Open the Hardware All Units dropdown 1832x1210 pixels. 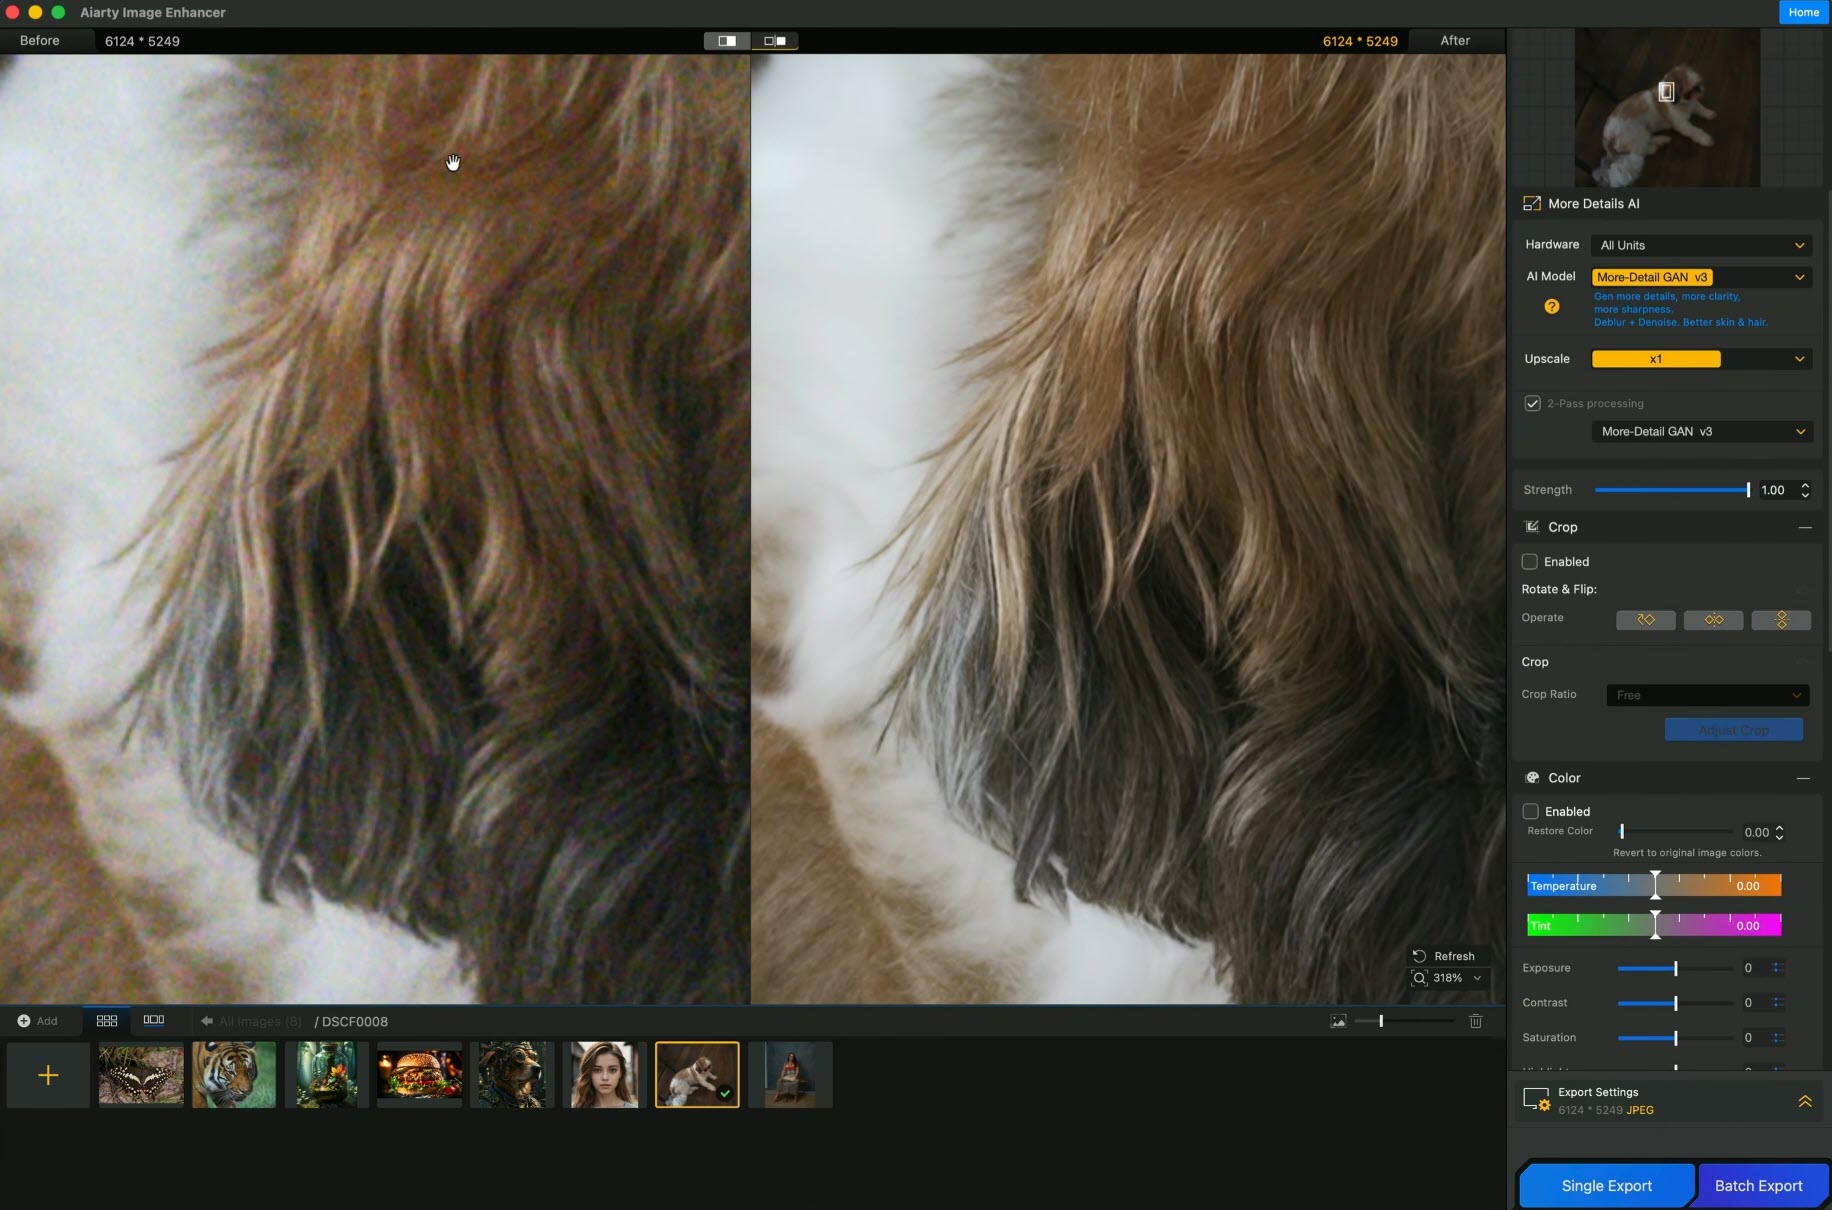[1702, 245]
